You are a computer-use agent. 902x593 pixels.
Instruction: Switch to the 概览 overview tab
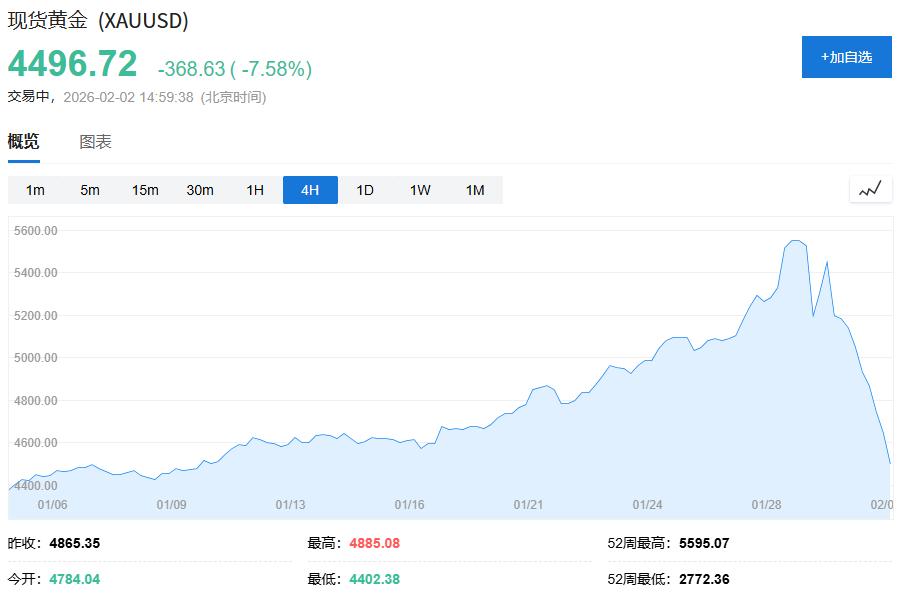(x=24, y=141)
